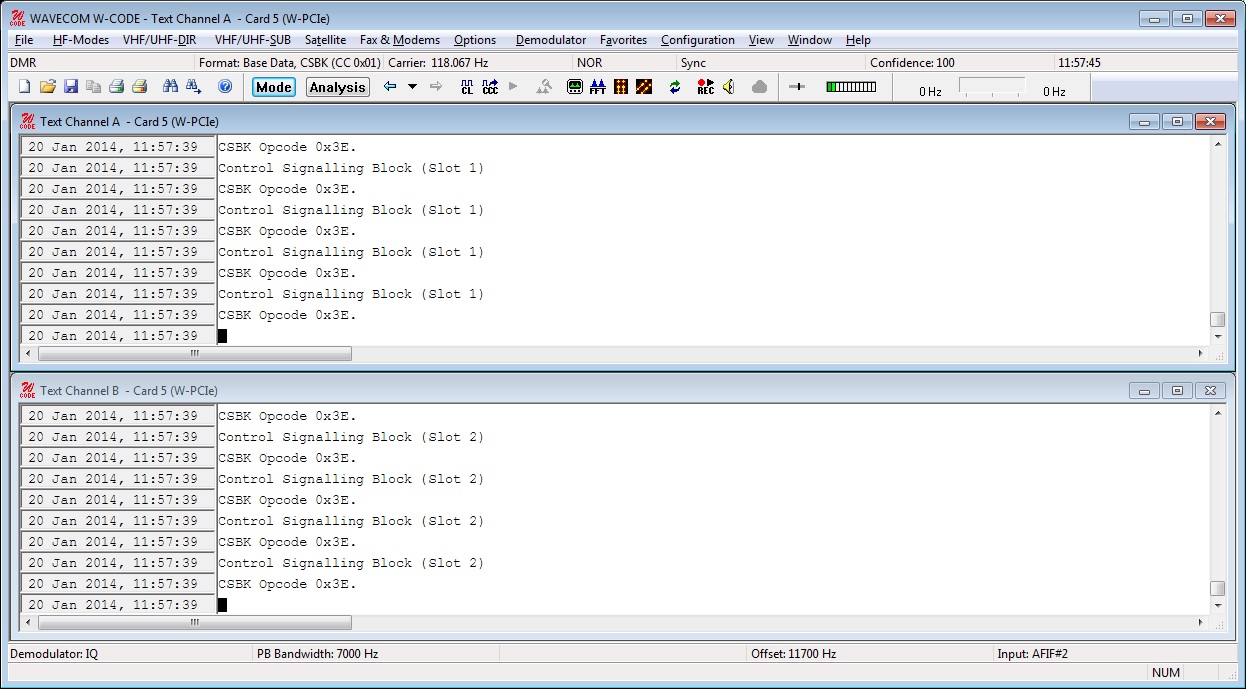The height and width of the screenshot is (689, 1246).
Task: Open Find with the binoculars icon
Action: (171, 87)
